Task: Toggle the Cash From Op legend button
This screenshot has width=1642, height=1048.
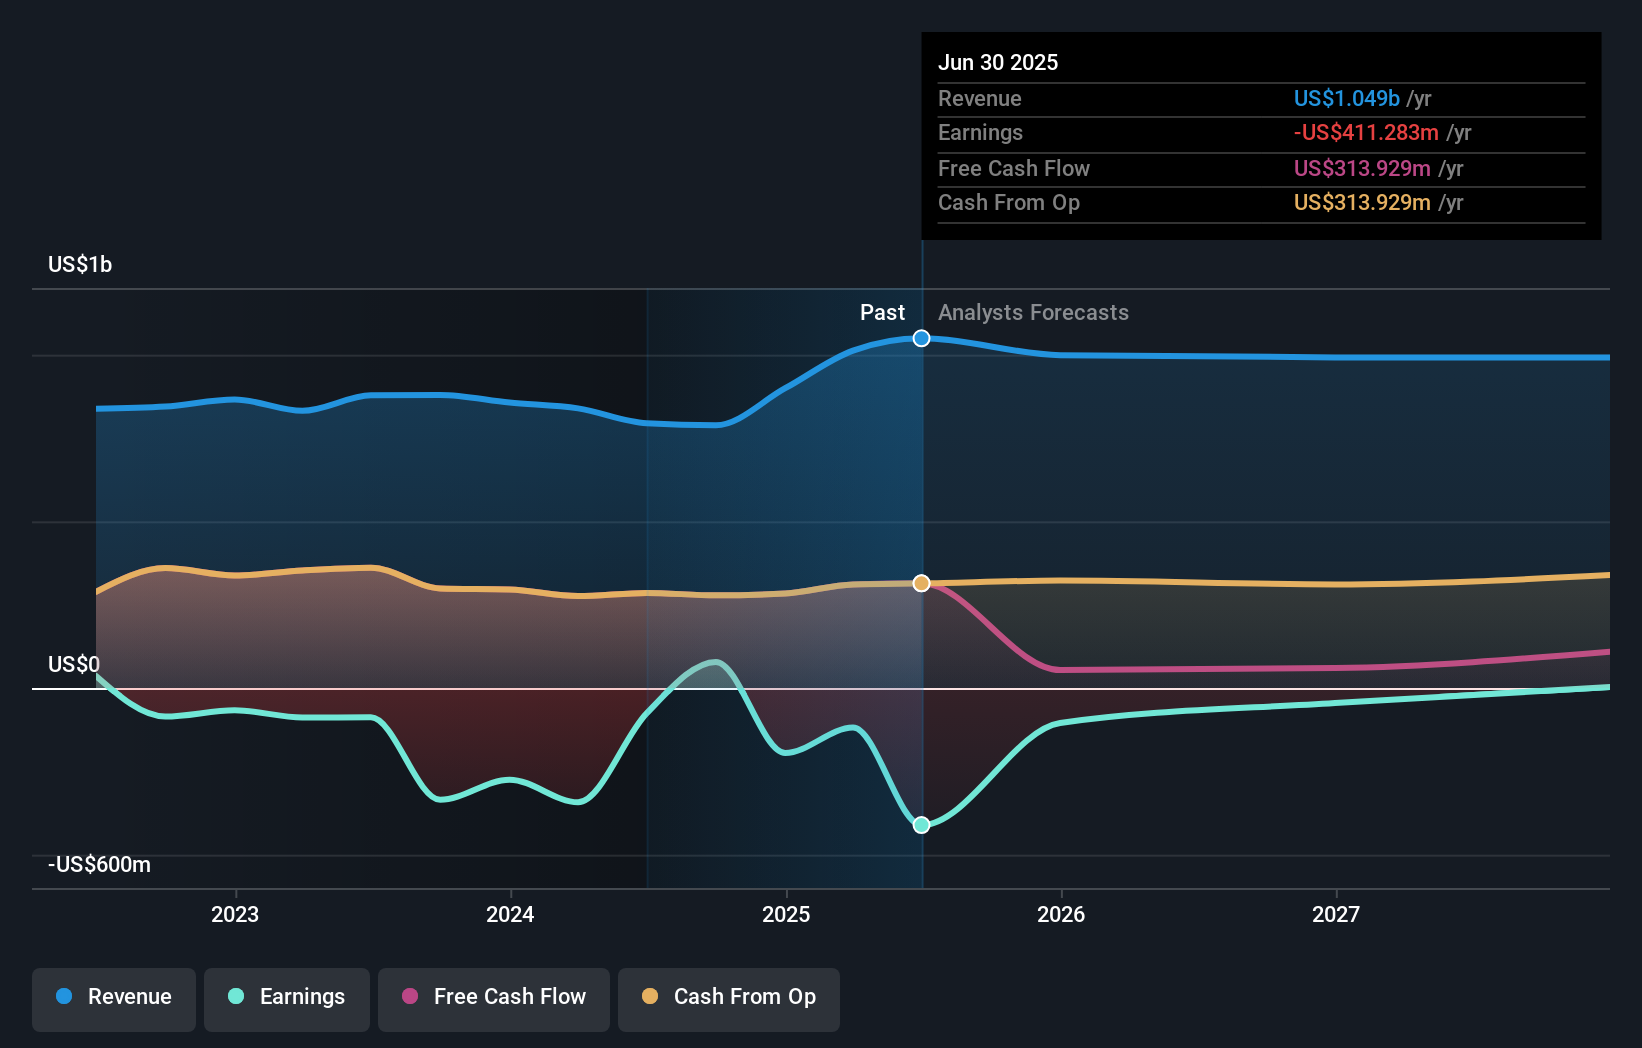Action: tap(729, 999)
